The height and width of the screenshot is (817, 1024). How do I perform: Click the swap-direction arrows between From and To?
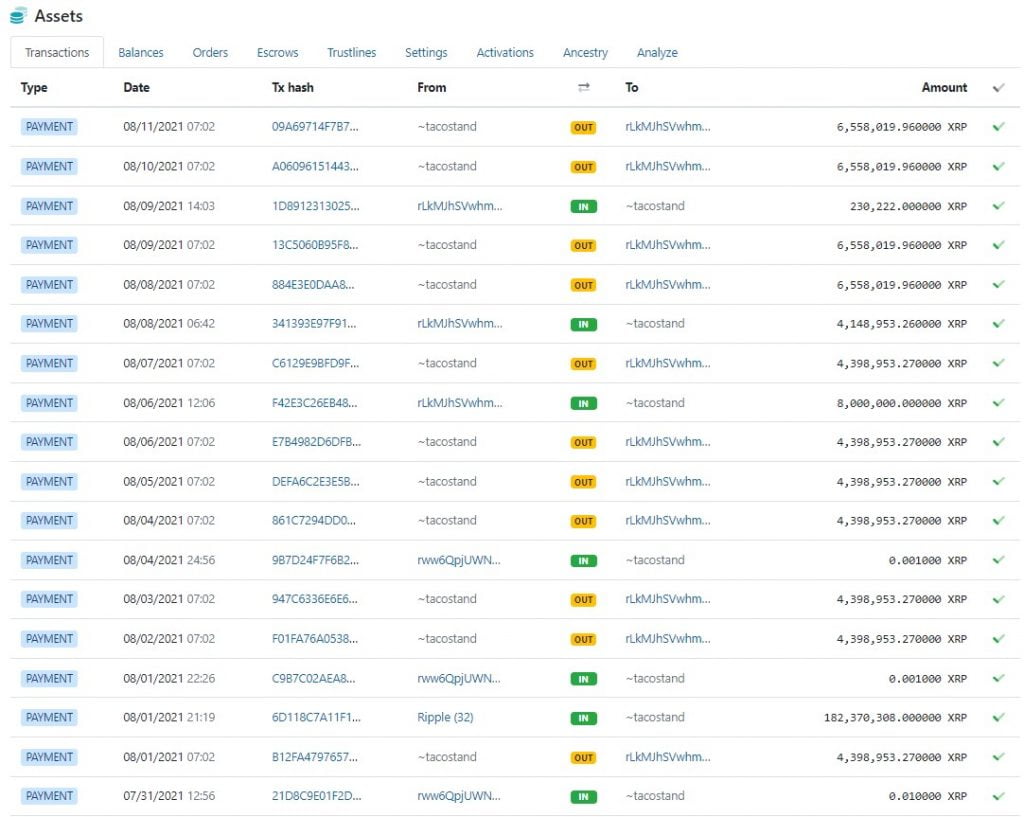(583, 87)
